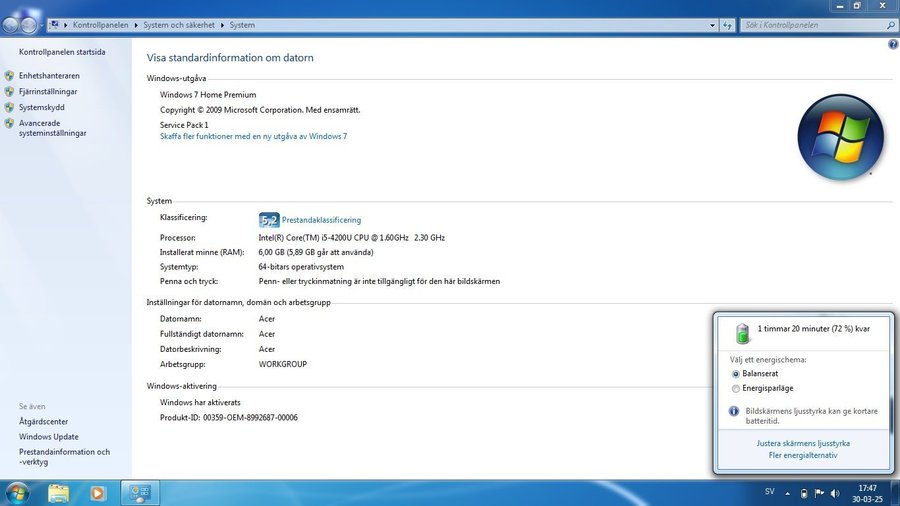
Task: Click the Control Panel taskbar button
Action: (140, 492)
